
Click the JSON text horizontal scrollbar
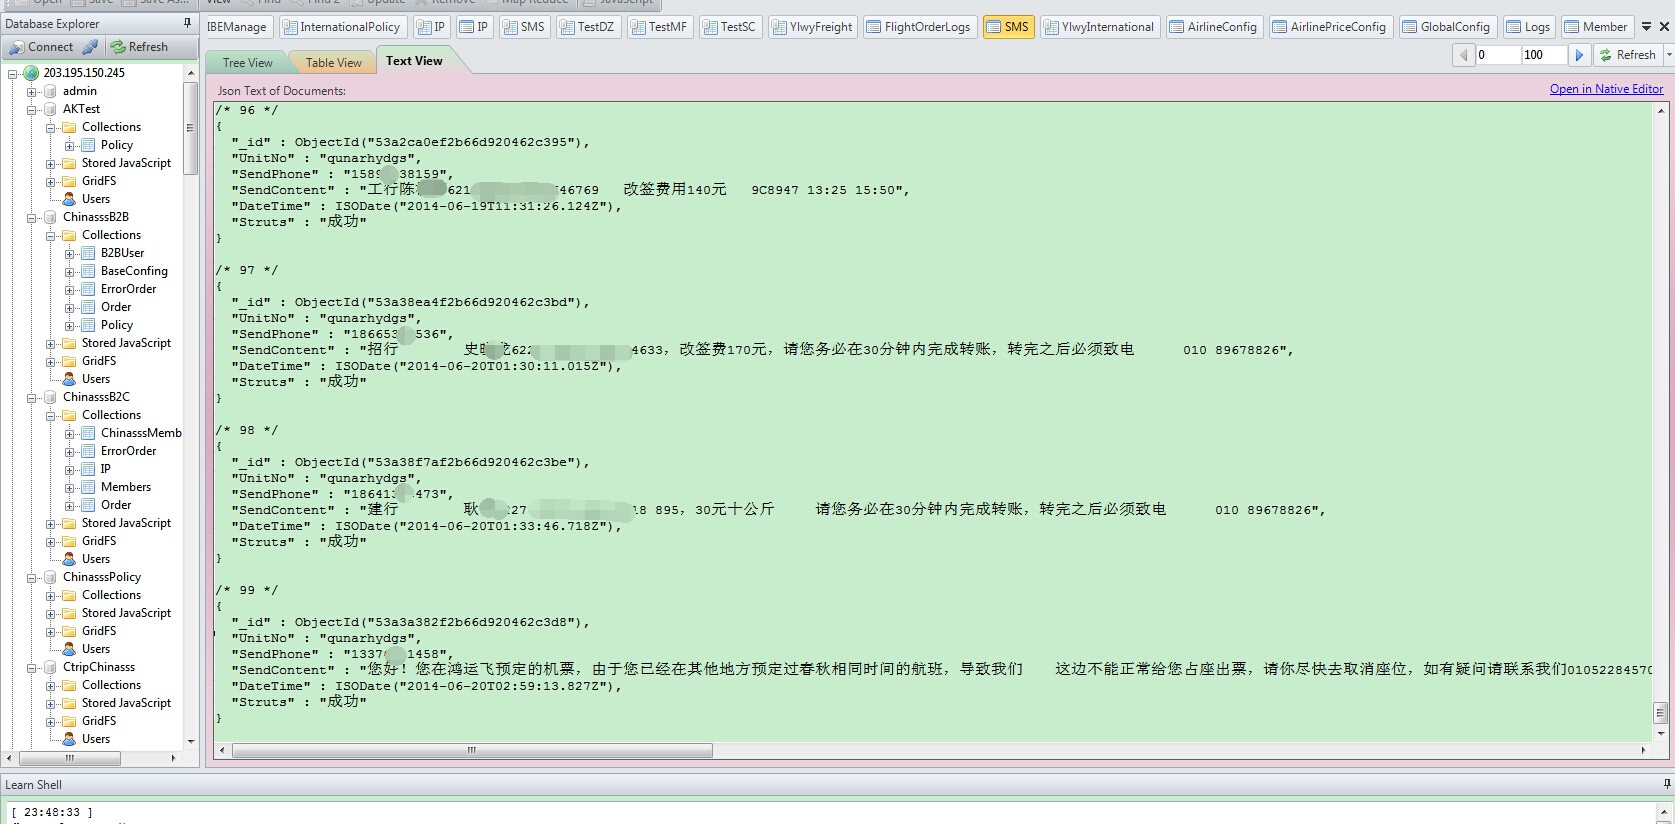tap(472, 750)
